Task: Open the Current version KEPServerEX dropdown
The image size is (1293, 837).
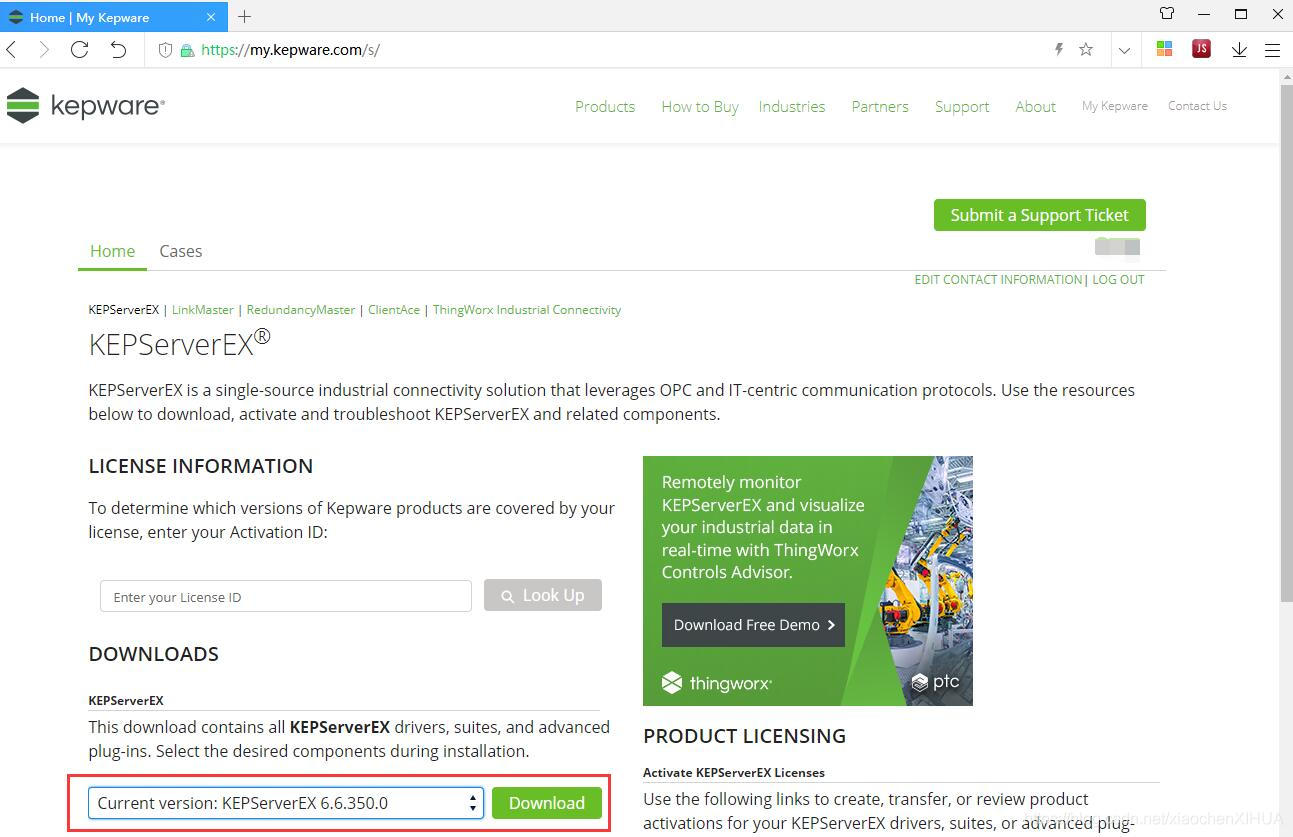Action: 286,803
